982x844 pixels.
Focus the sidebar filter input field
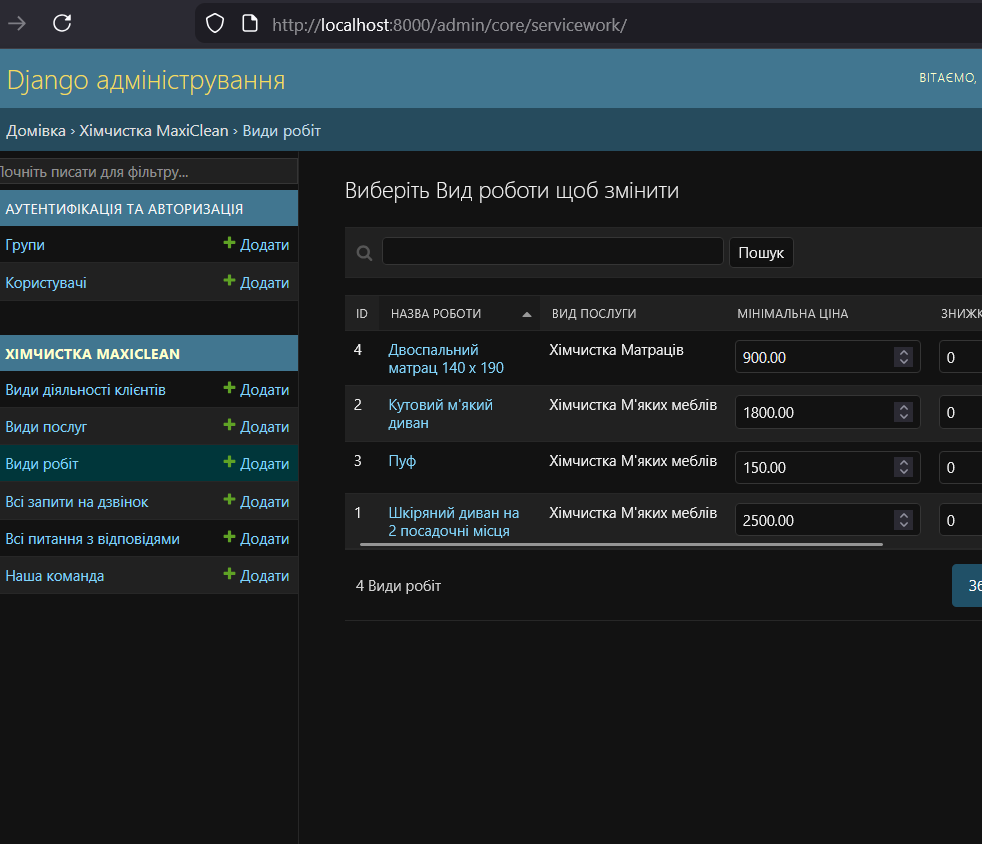click(x=147, y=172)
